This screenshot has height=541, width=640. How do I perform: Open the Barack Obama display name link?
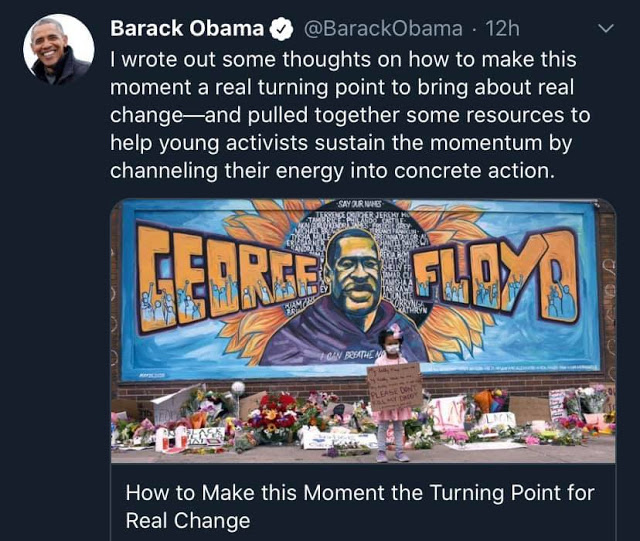187,29
